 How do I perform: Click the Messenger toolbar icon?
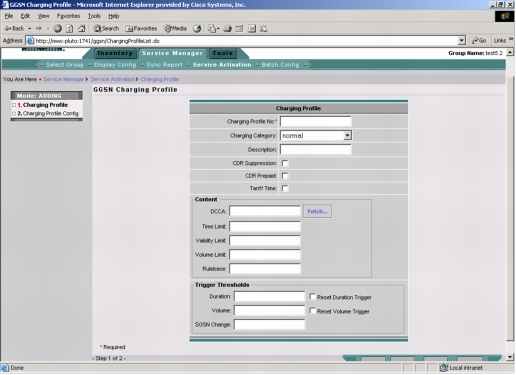coord(264,29)
